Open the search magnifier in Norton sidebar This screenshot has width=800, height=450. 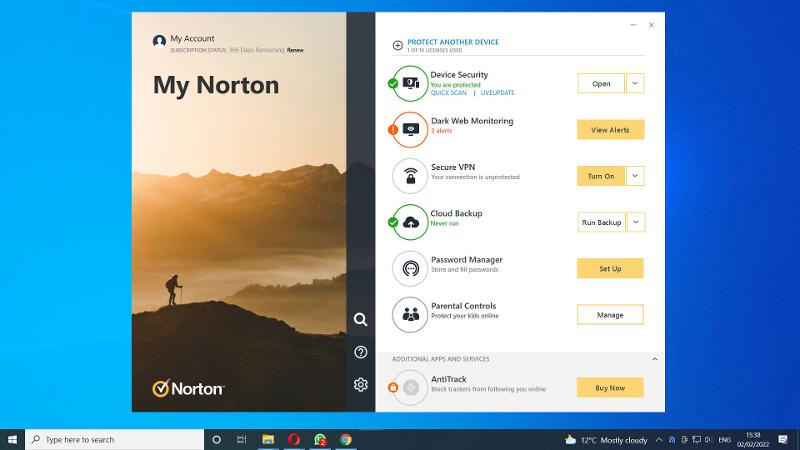[x=361, y=319]
